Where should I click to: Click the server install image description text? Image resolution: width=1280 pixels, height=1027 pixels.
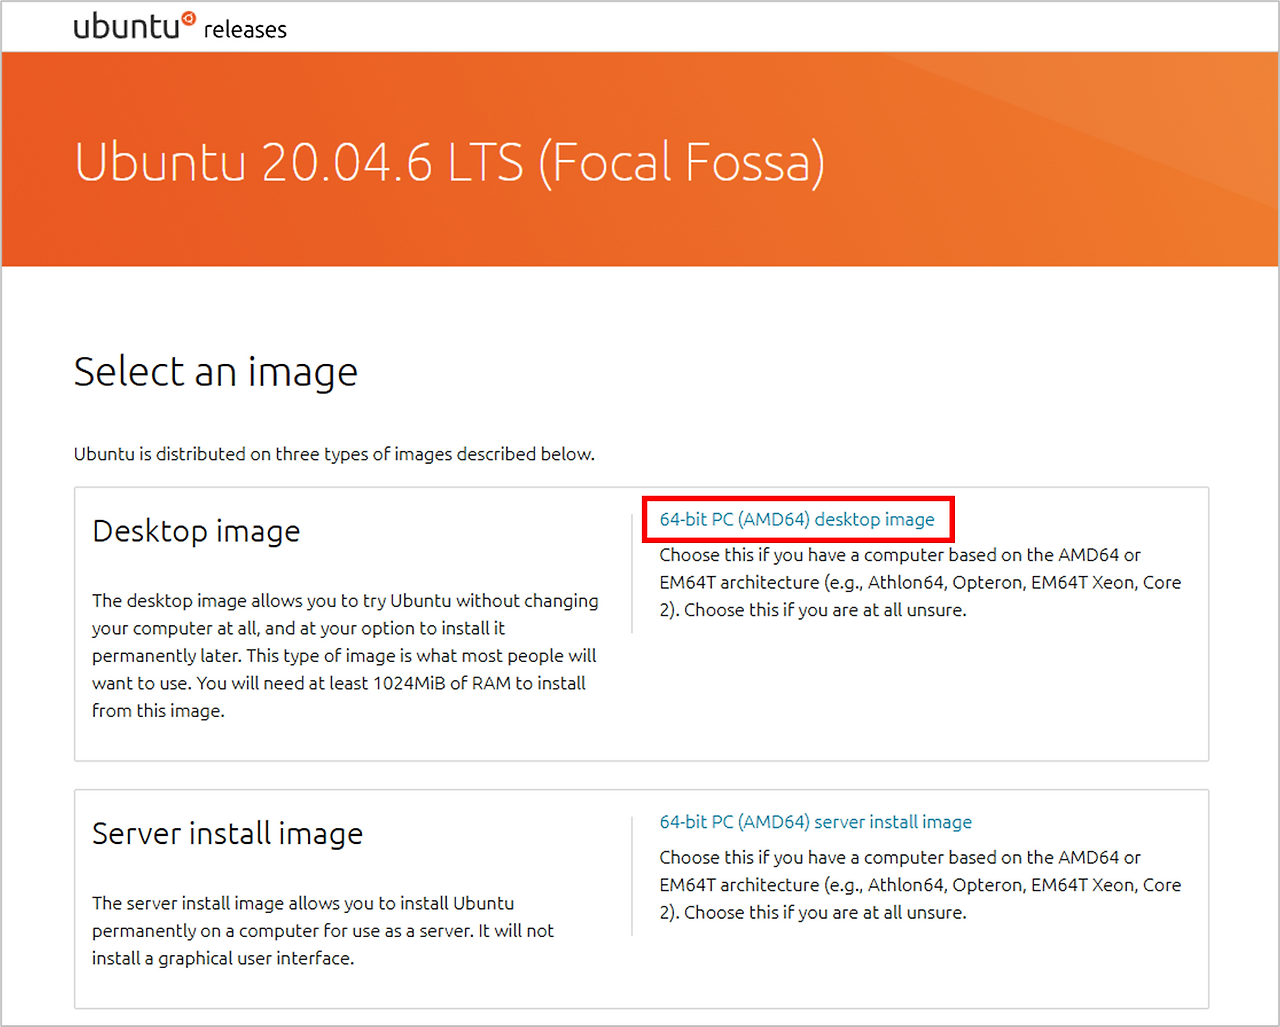[x=322, y=930]
